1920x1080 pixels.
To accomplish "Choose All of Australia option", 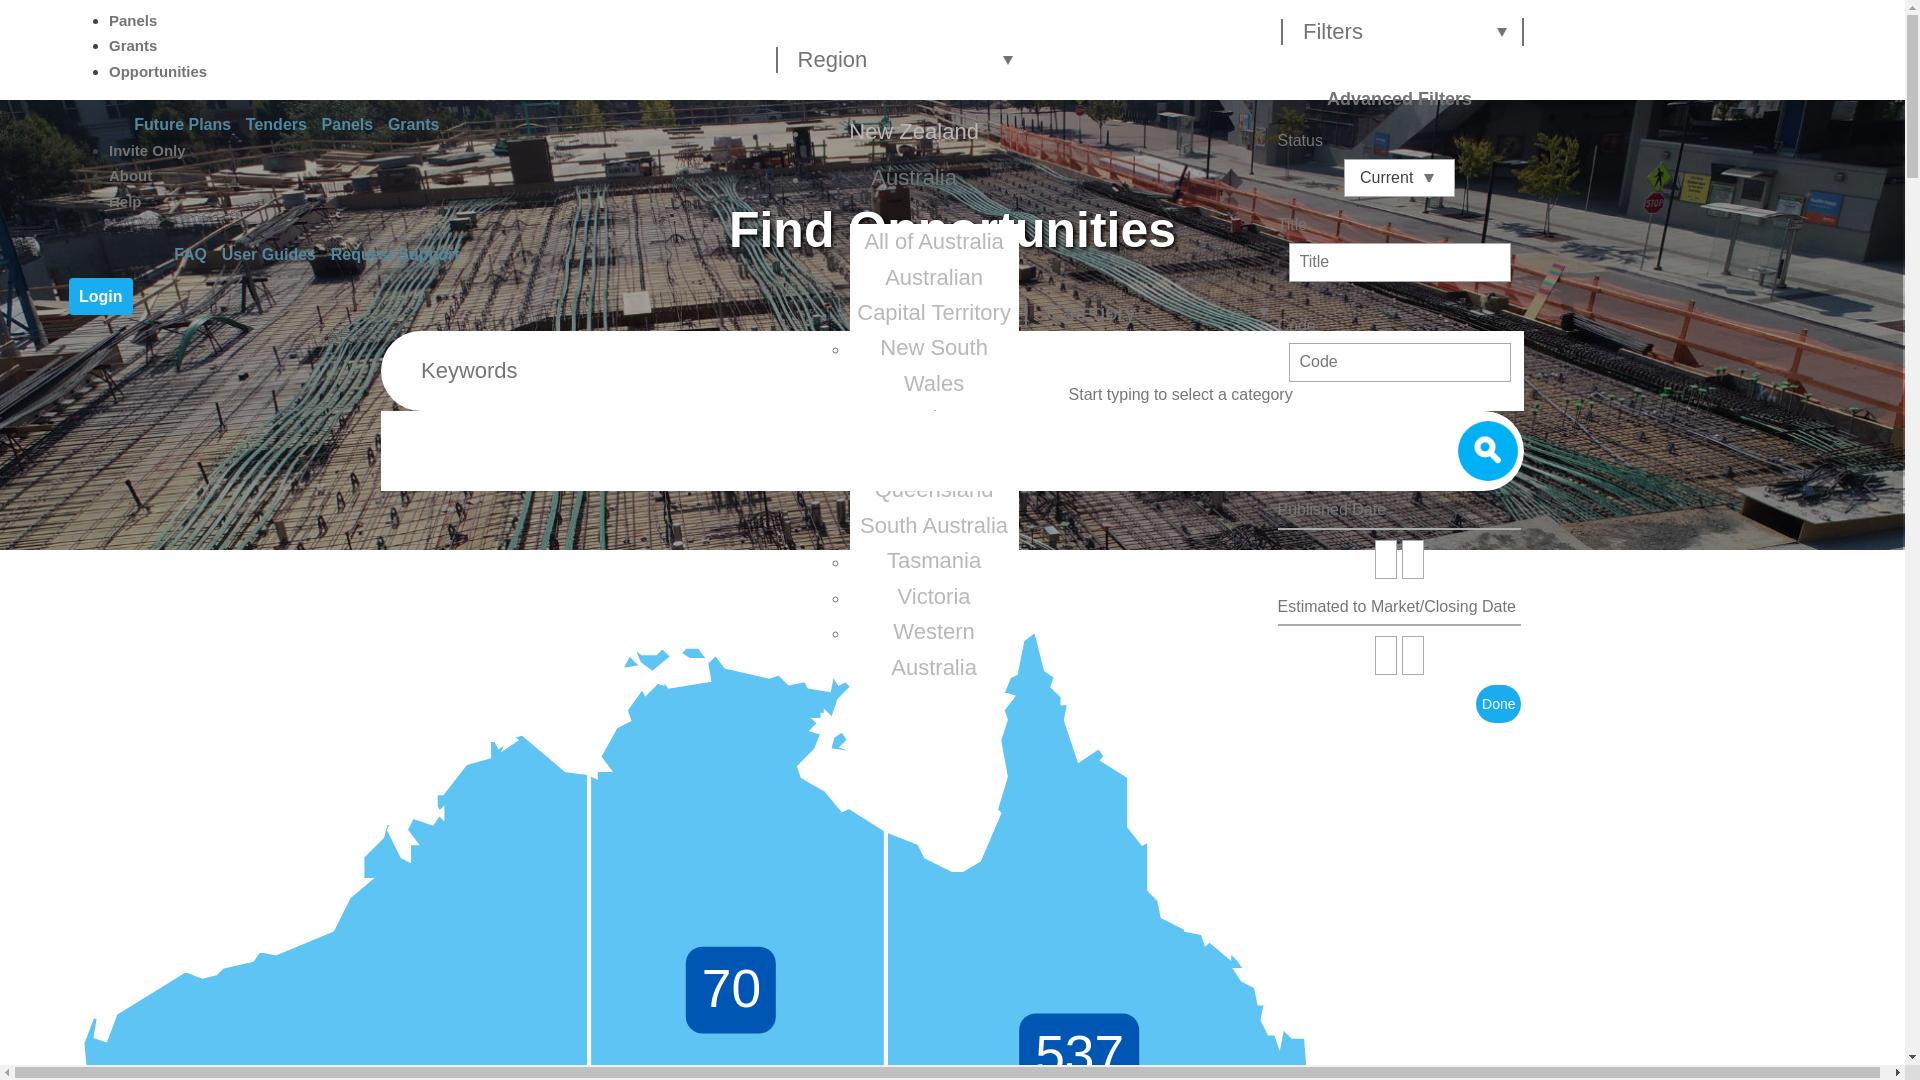I will click(x=934, y=242).
